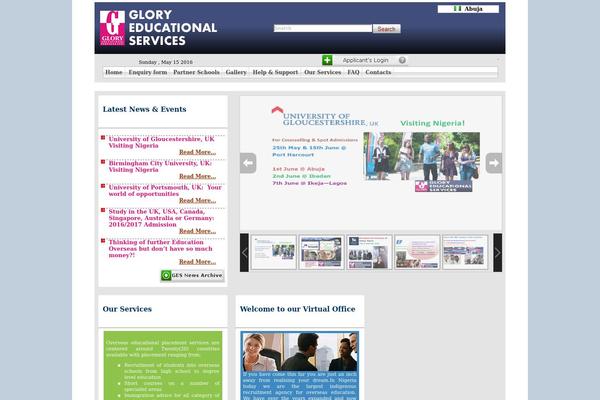Click the Glory Educational Services logo
The image size is (600, 400).
click(x=158, y=28)
